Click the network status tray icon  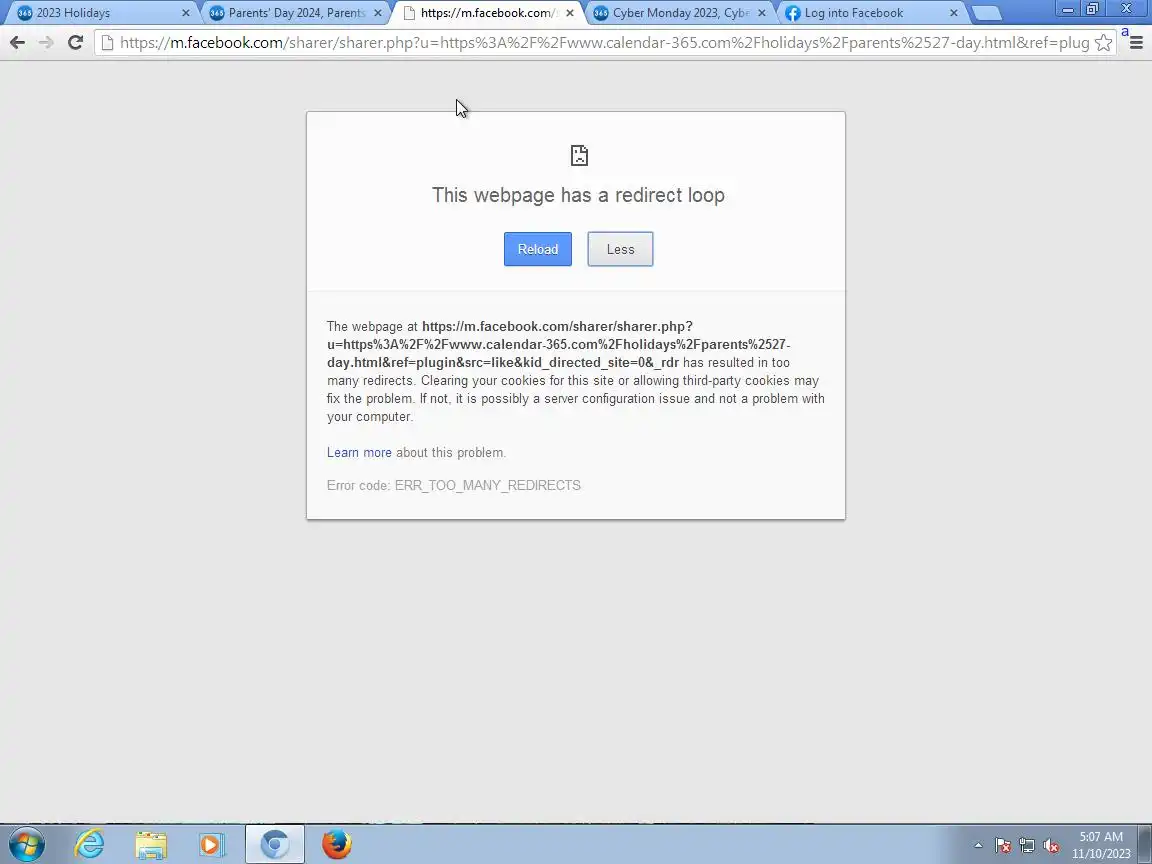(1027, 846)
